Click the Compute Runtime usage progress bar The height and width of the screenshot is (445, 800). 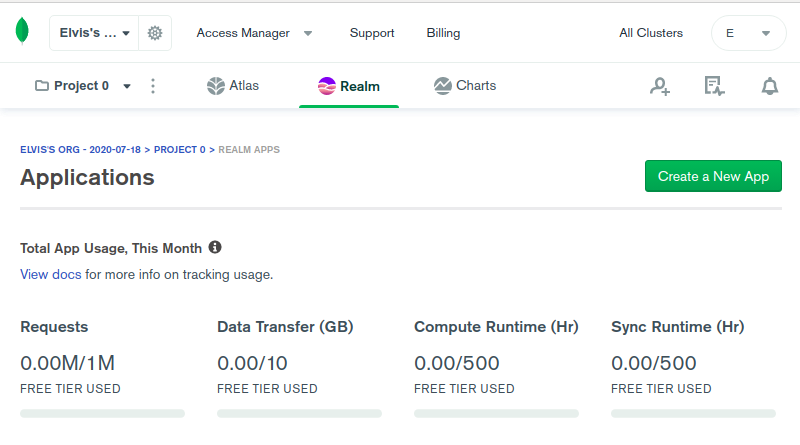(496, 413)
